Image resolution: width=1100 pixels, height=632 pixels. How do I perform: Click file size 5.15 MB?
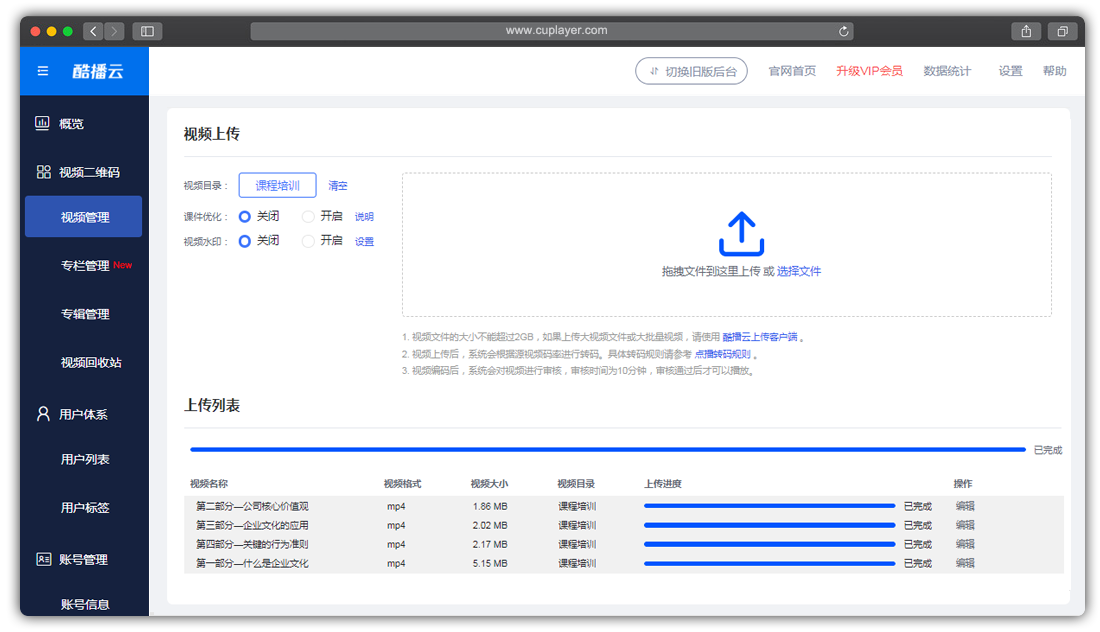(x=490, y=563)
